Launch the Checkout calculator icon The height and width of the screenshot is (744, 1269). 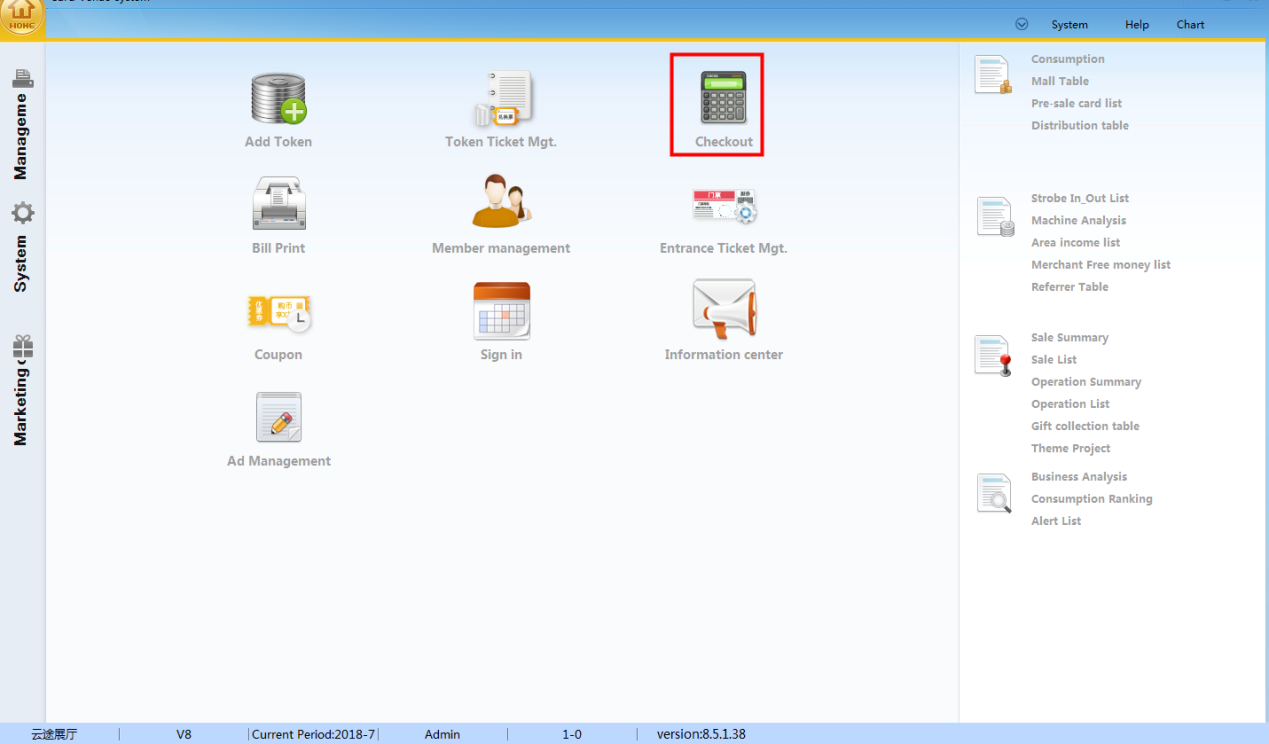coord(724,98)
